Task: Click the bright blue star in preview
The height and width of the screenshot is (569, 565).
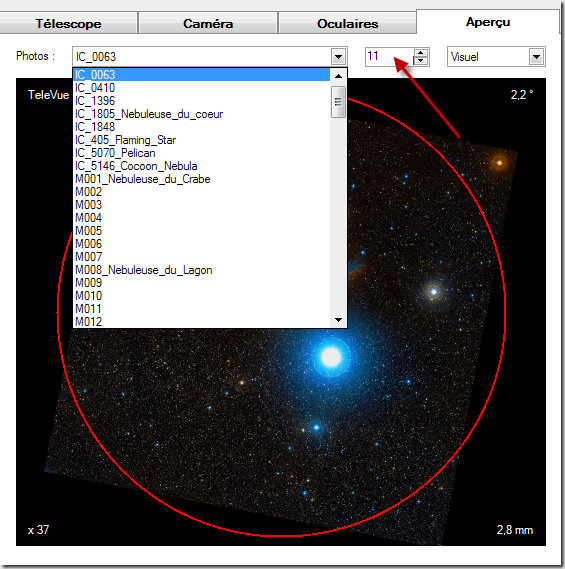Action: click(331, 356)
